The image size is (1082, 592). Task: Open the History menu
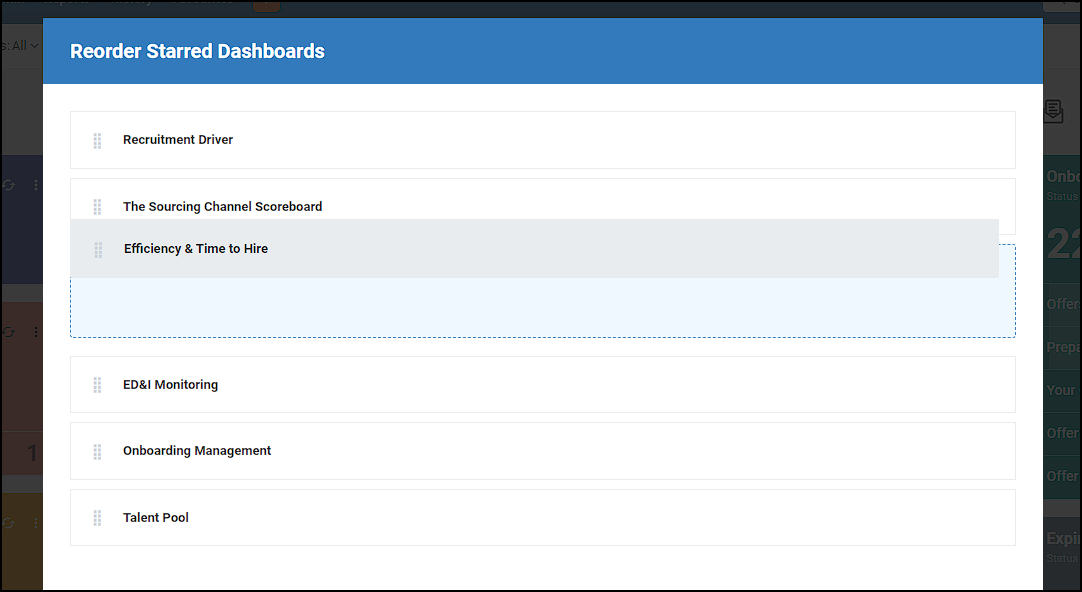coord(133,2)
